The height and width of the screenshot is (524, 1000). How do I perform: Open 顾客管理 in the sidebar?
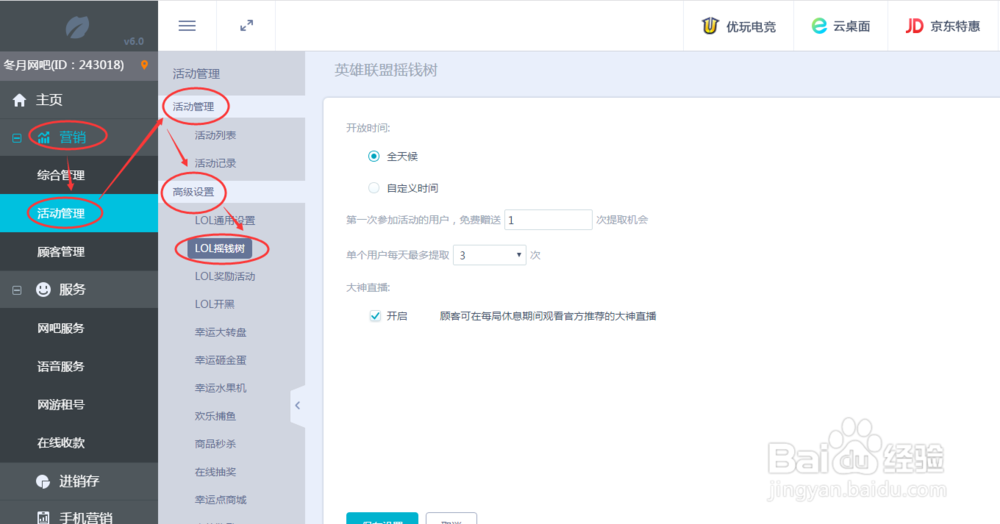[61, 252]
